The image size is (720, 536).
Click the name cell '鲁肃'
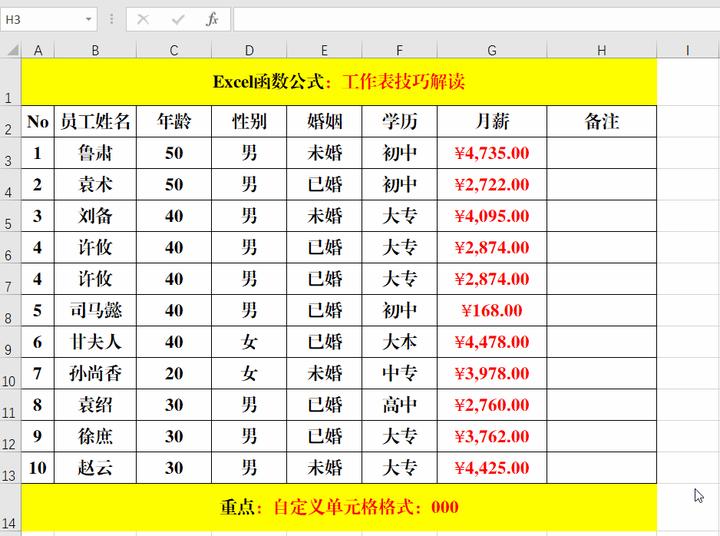[95, 153]
